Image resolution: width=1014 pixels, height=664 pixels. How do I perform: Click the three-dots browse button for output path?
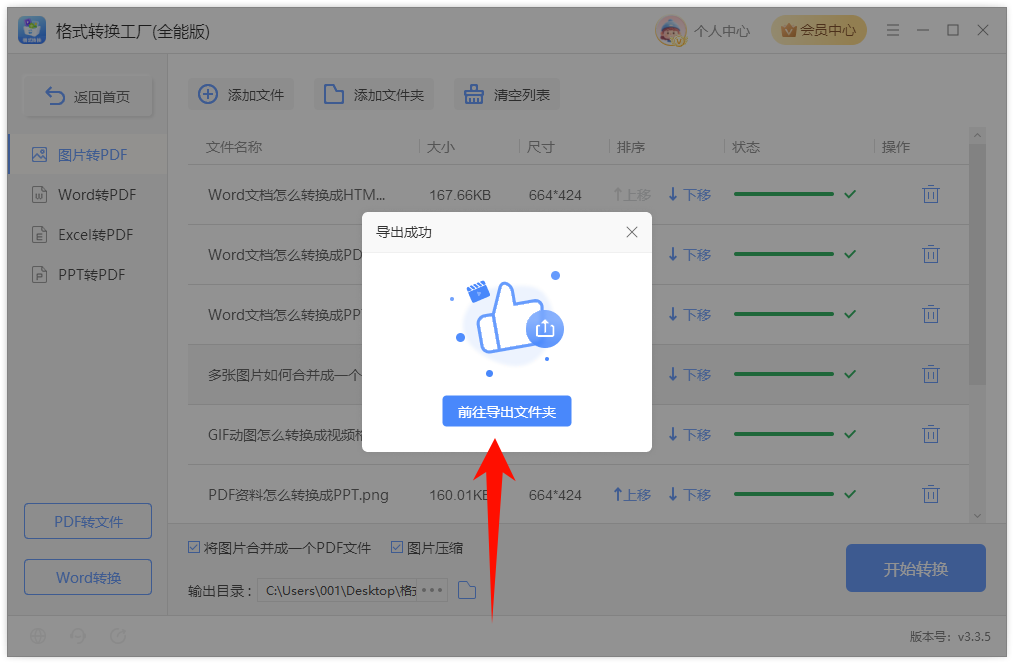(x=432, y=590)
